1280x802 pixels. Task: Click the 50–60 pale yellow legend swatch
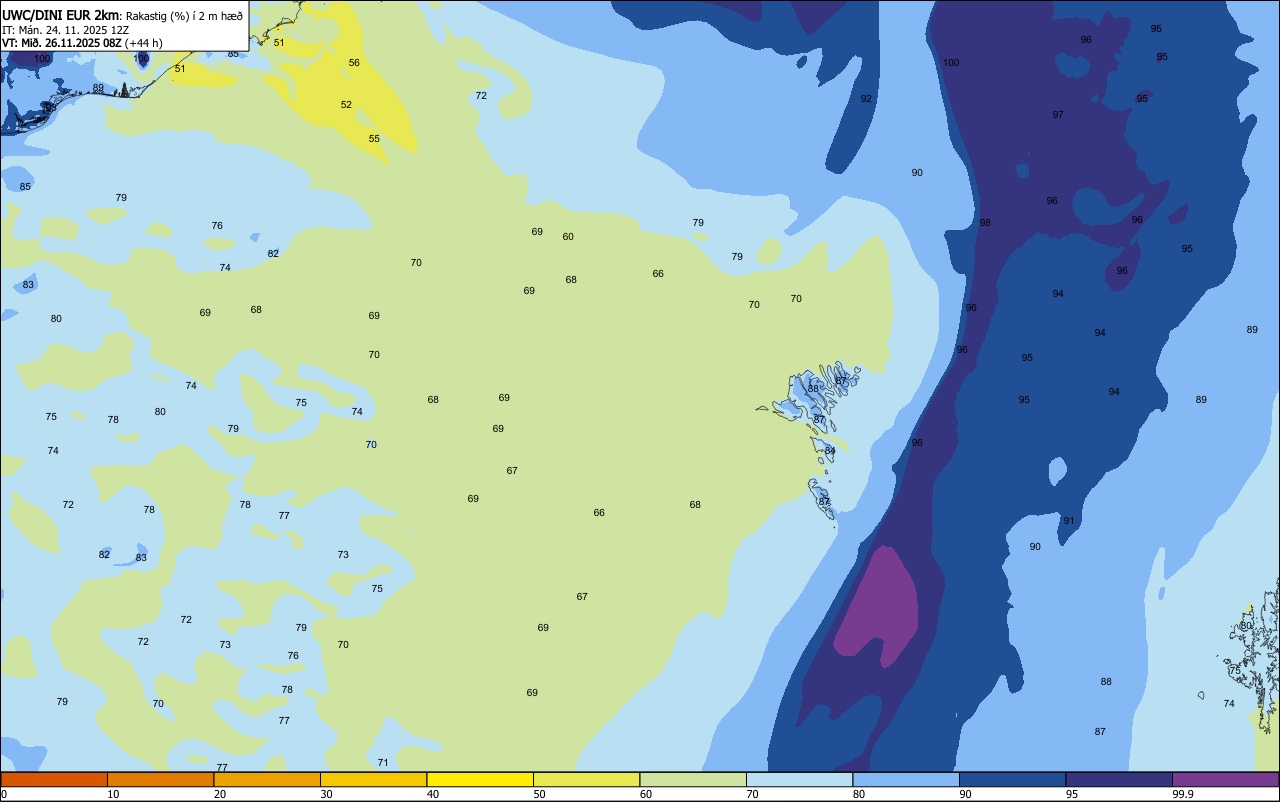pos(586,779)
